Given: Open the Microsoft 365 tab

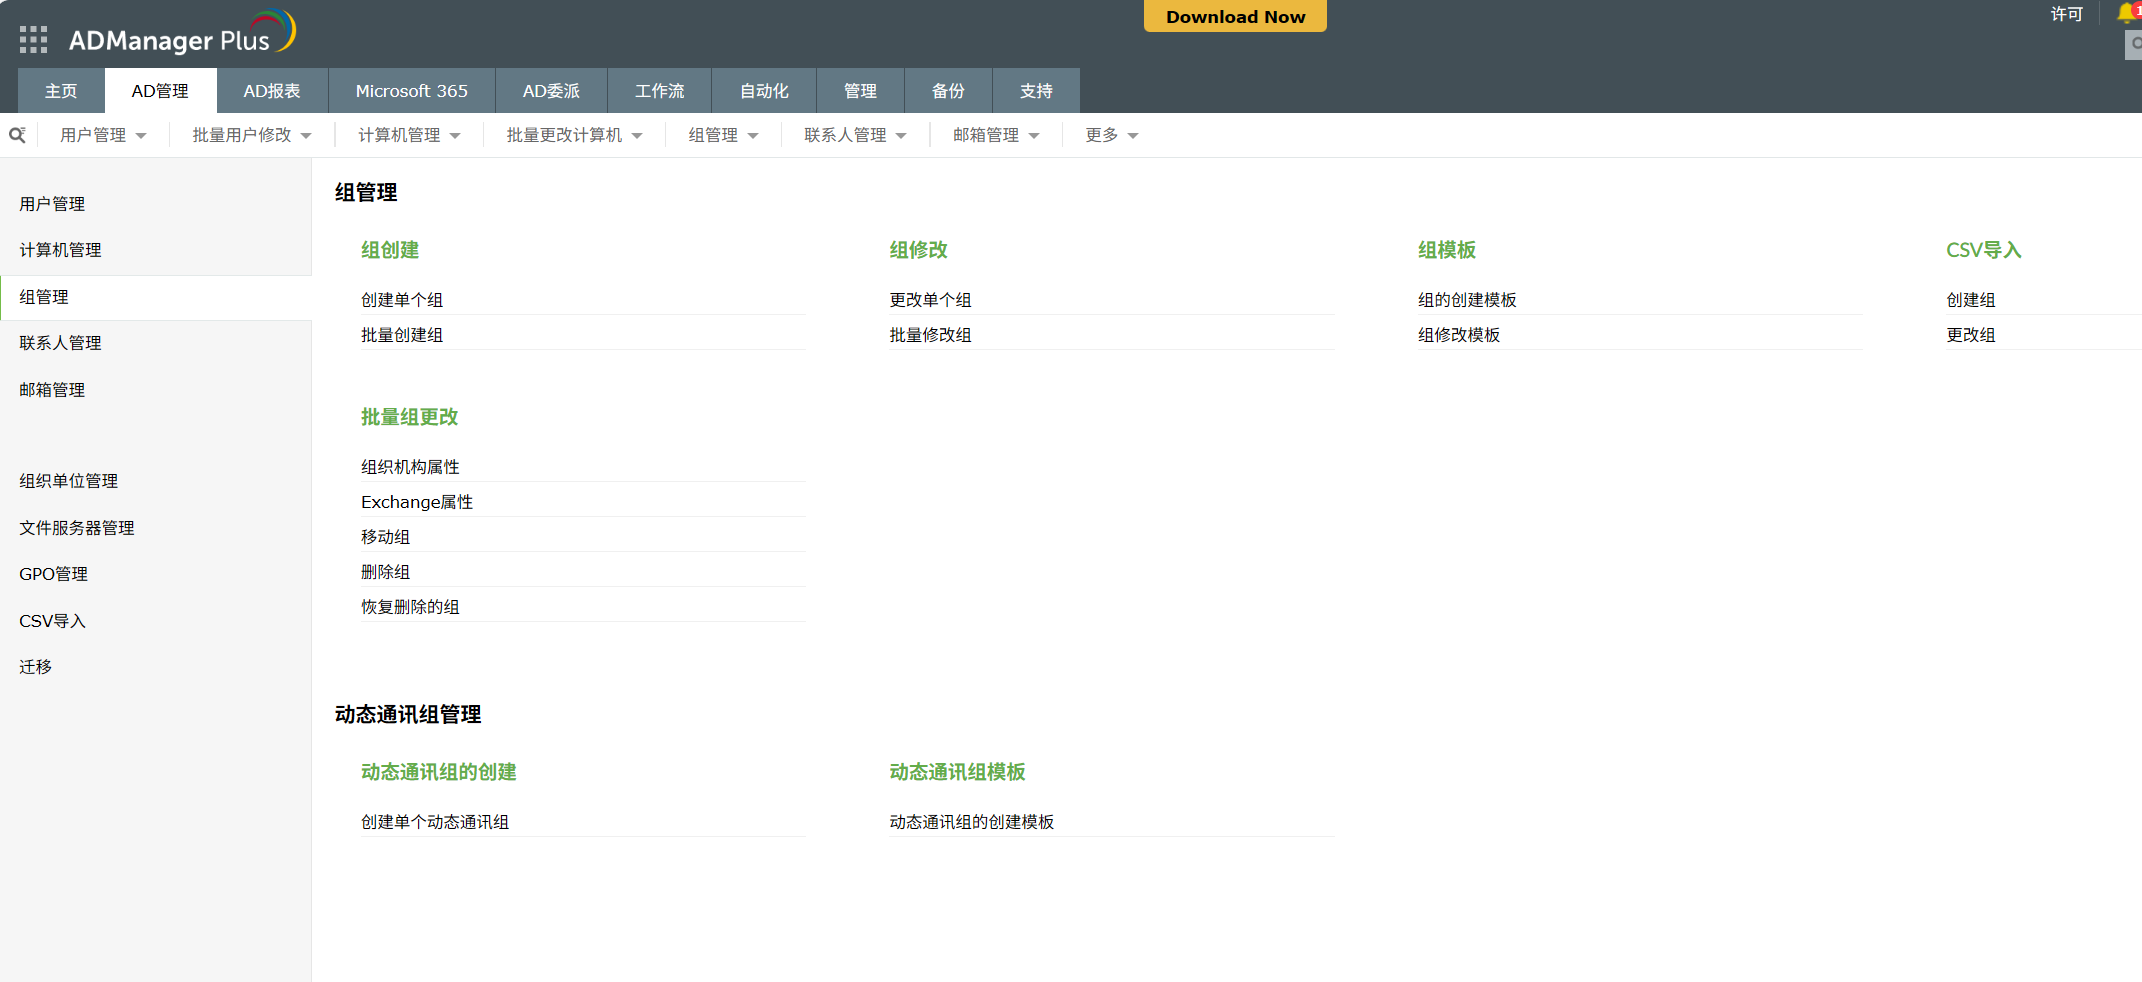Looking at the screenshot, I should [x=411, y=90].
